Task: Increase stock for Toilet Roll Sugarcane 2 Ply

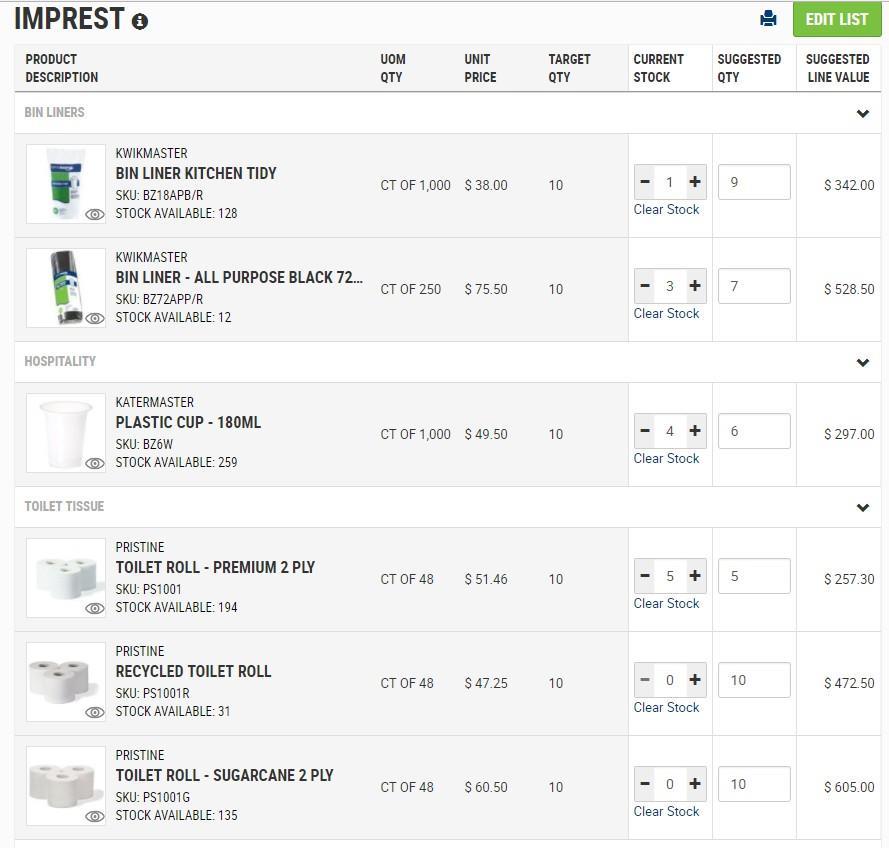Action: (x=695, y=784)
